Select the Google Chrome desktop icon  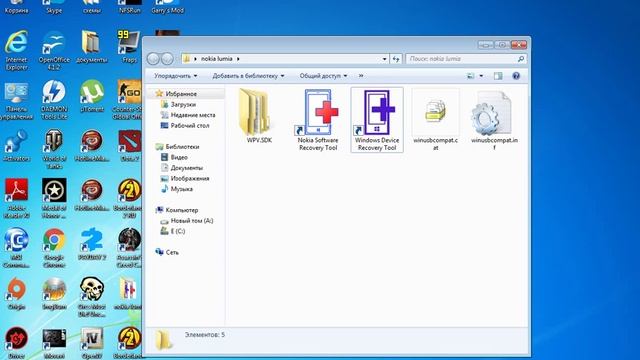click(x=54, y=248)
